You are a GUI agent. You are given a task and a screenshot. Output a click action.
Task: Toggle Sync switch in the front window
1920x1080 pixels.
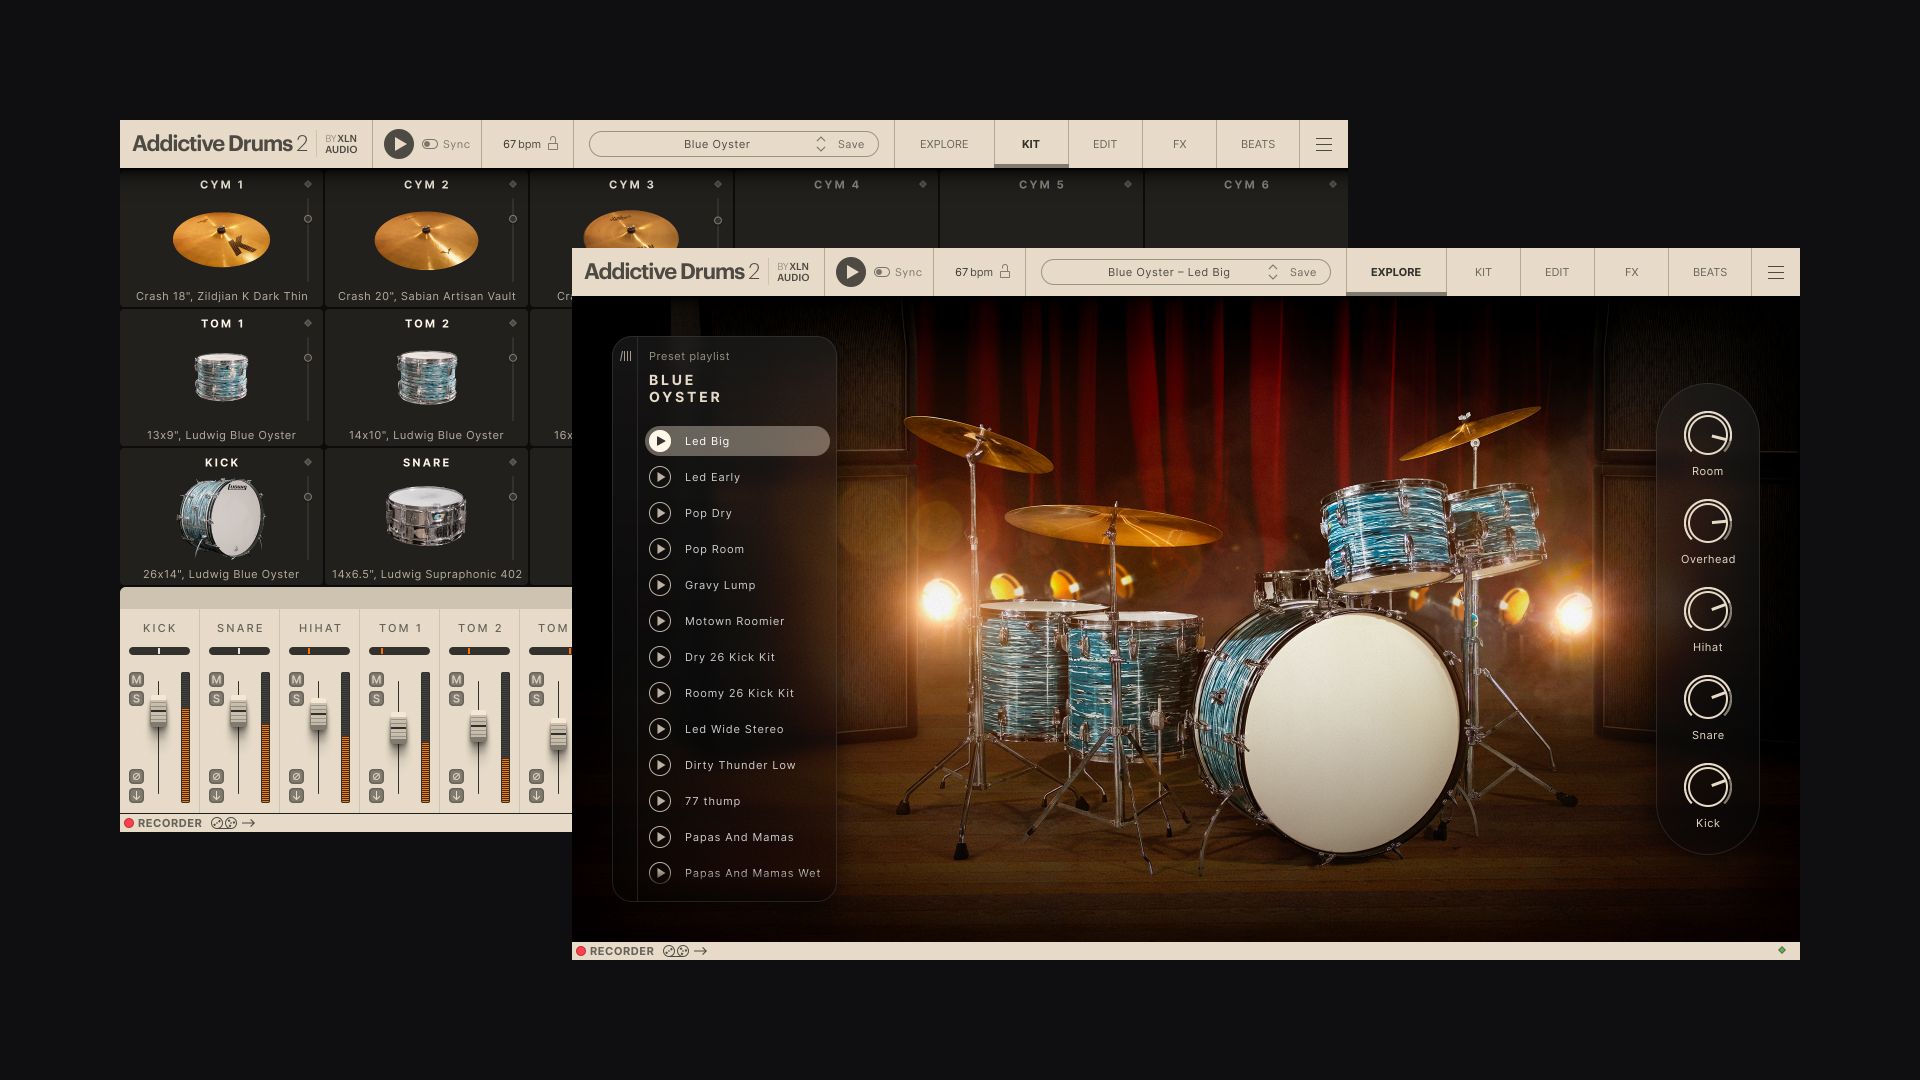click(x=881, y=272)
